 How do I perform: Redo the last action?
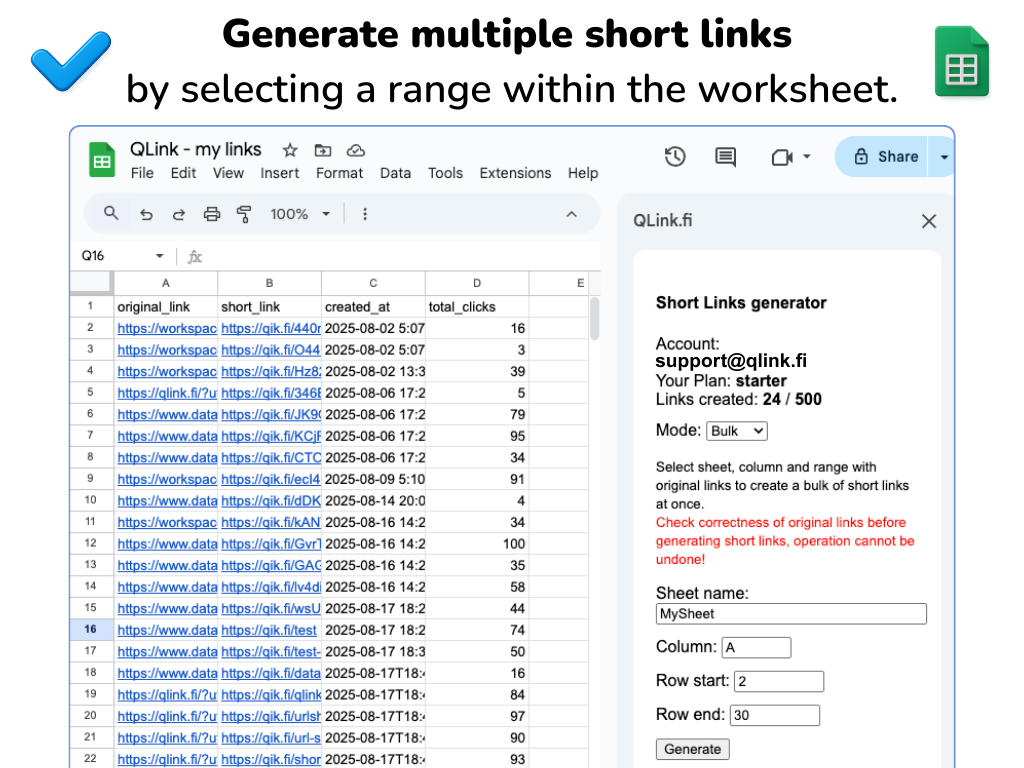pos(178,214)
